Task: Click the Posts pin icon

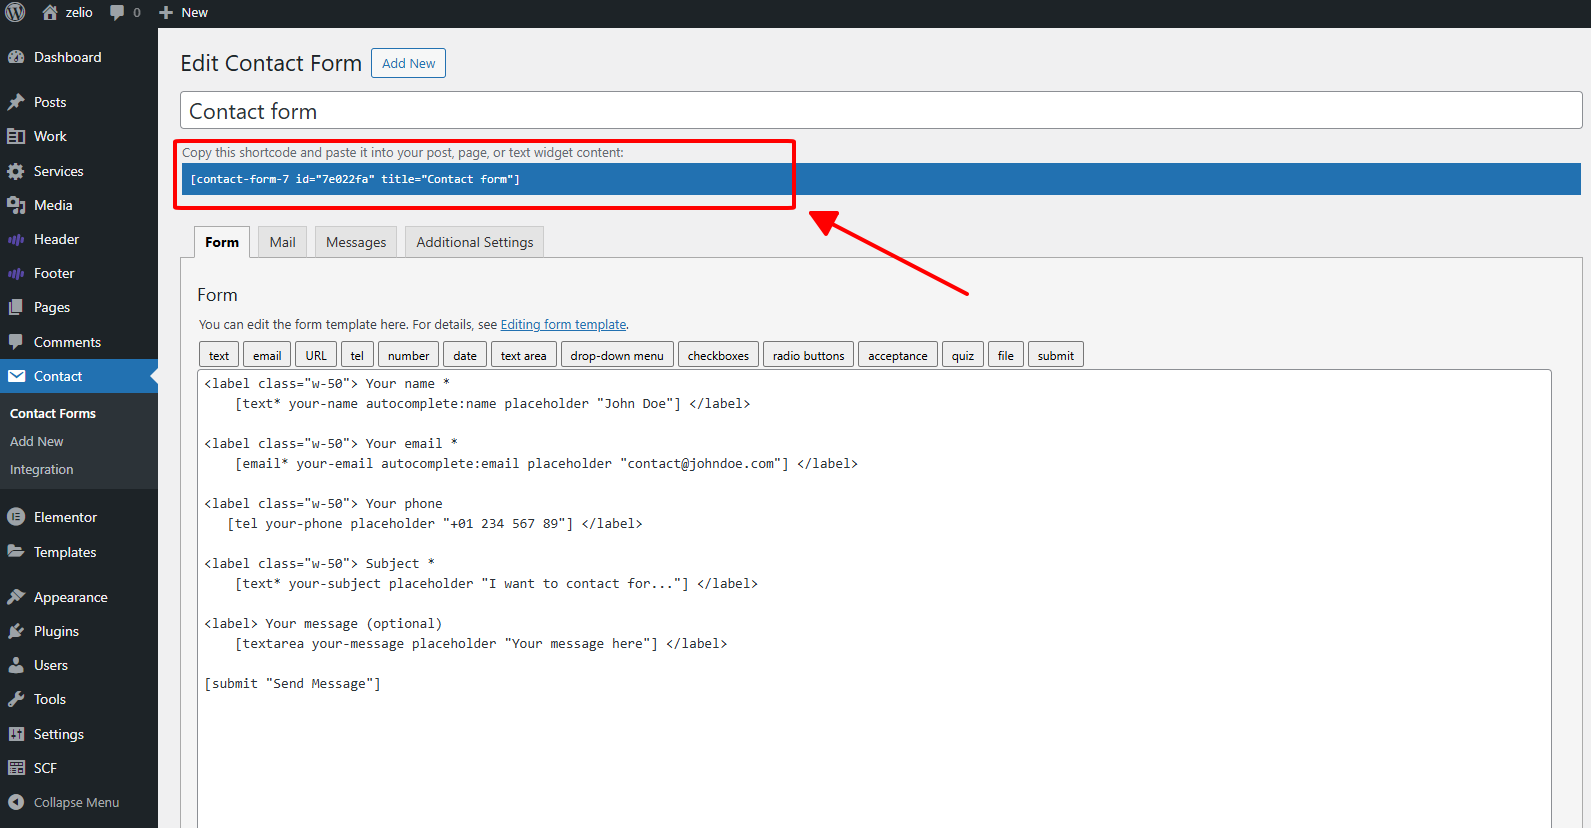Action: pos(16,102)
